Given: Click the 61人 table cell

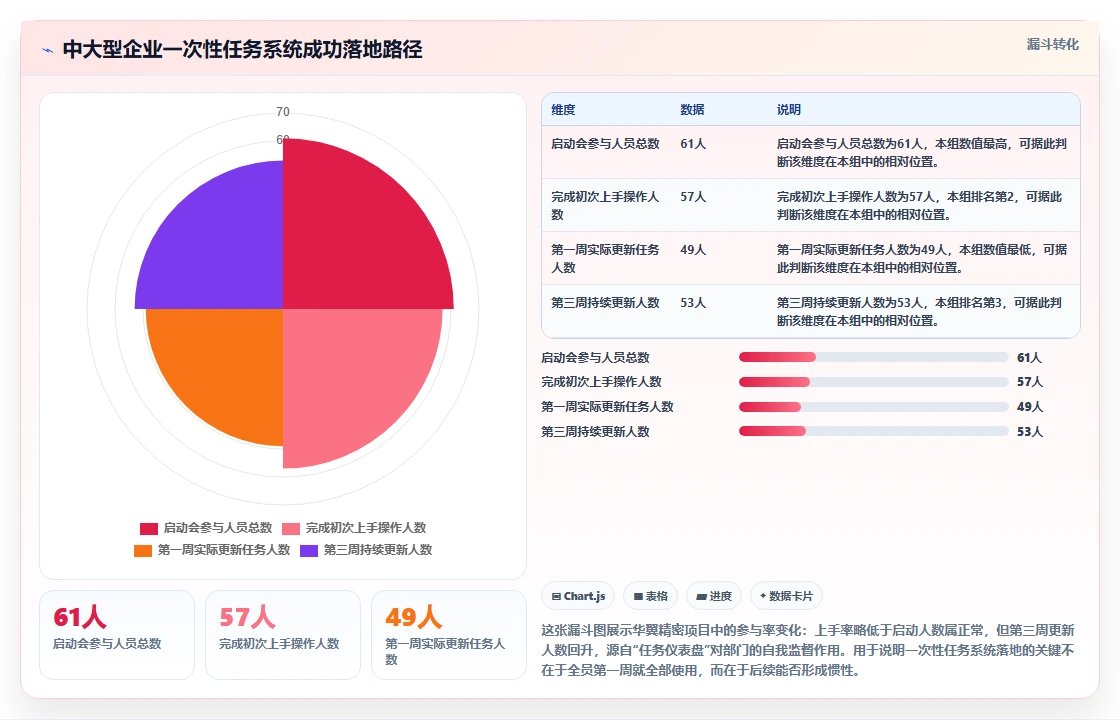Looking at the screenshot, I should [693, 144].
